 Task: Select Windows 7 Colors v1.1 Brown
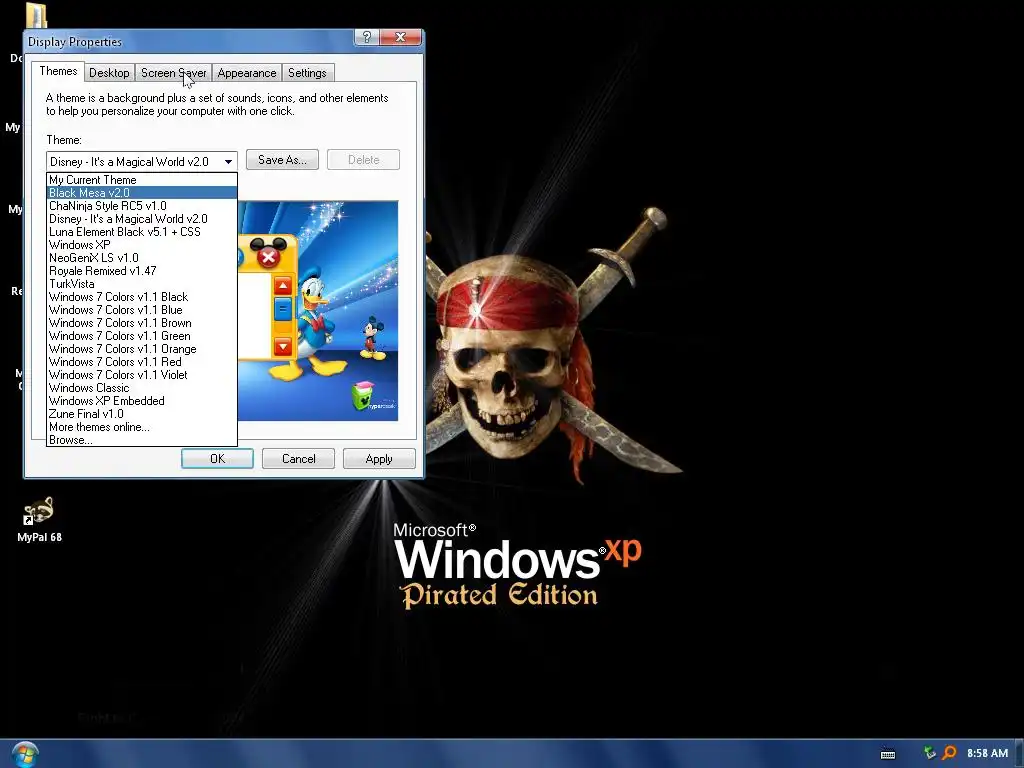coord(142,323)
